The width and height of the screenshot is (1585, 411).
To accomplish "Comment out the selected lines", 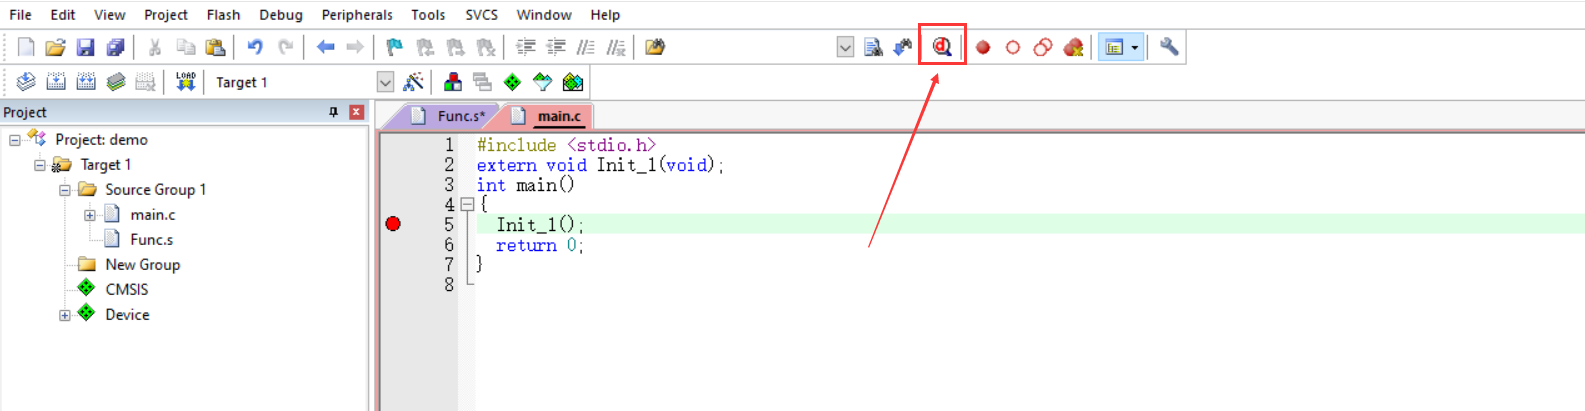I will [x=586, y=47].
